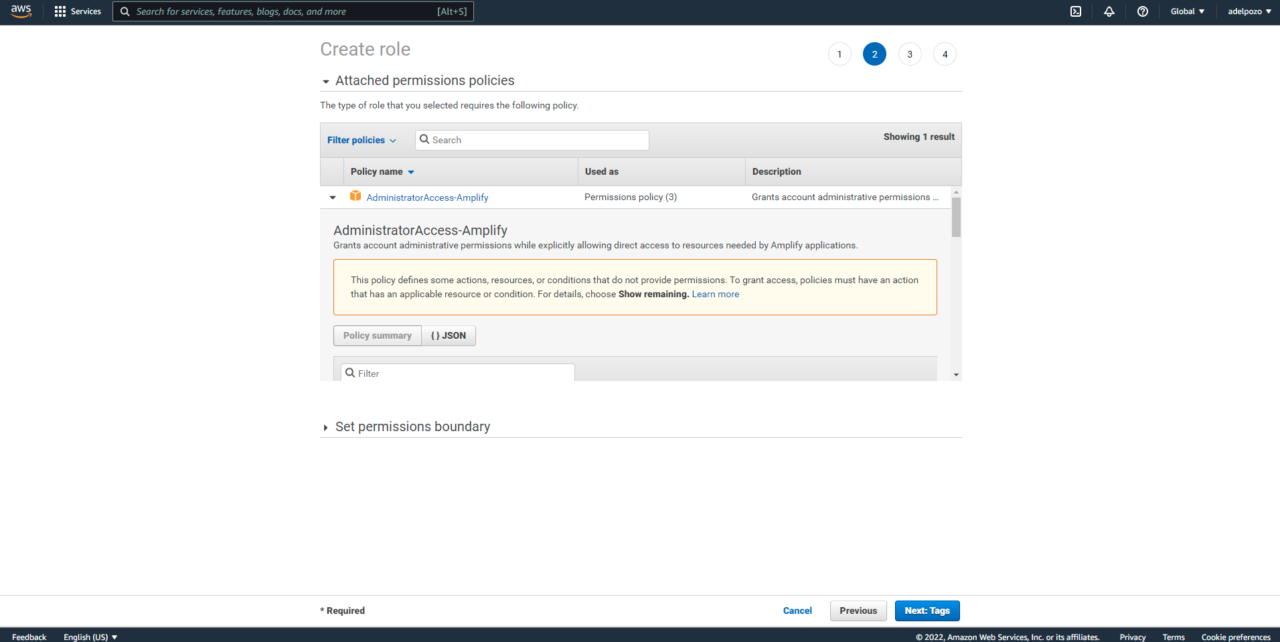1280x642 pixels.
Task: Click the AWS logo home icon
Action: [x=21, y=11]
